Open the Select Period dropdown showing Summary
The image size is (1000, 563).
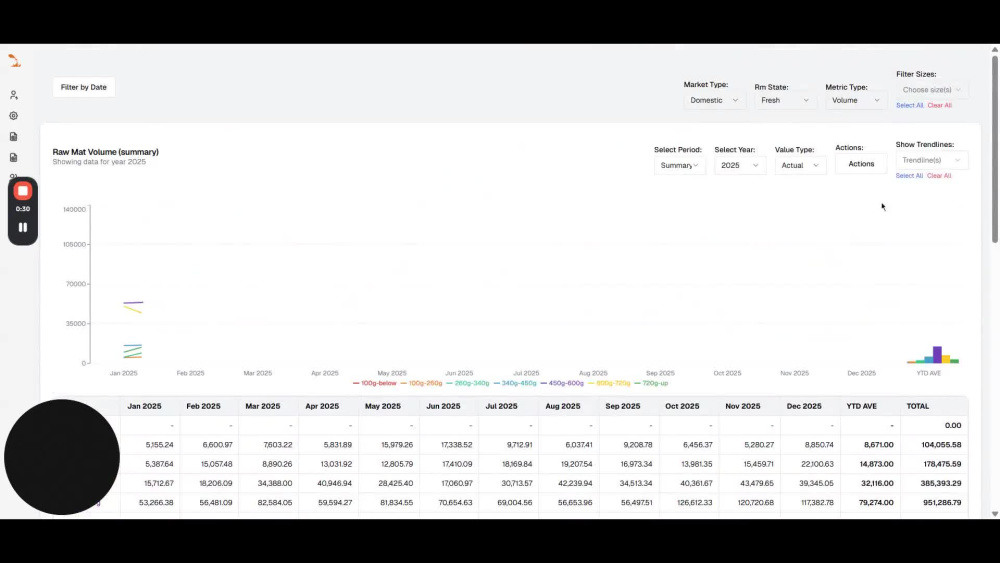click(680, 165)
